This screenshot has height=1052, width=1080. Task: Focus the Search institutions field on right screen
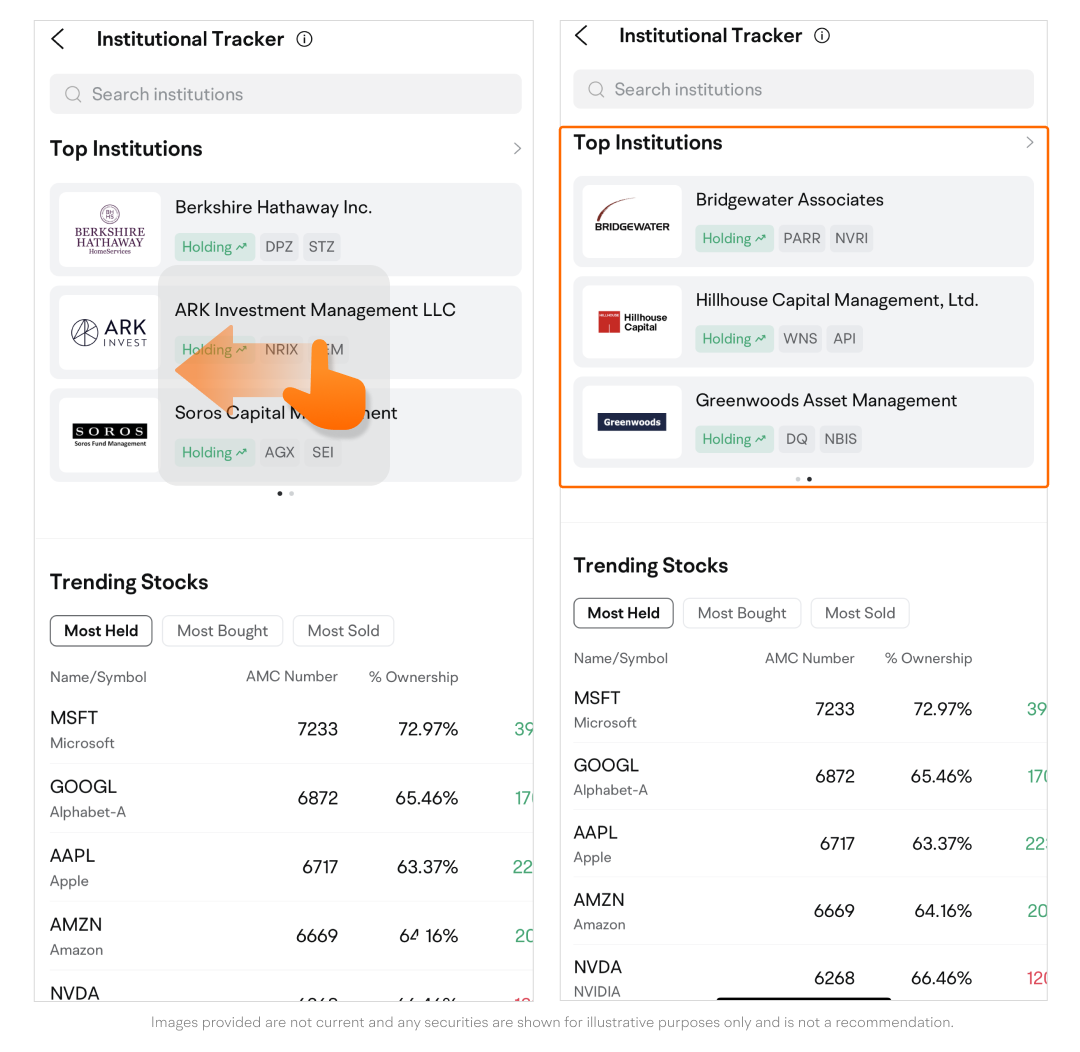pyautogui.click(x=803, y=90)
